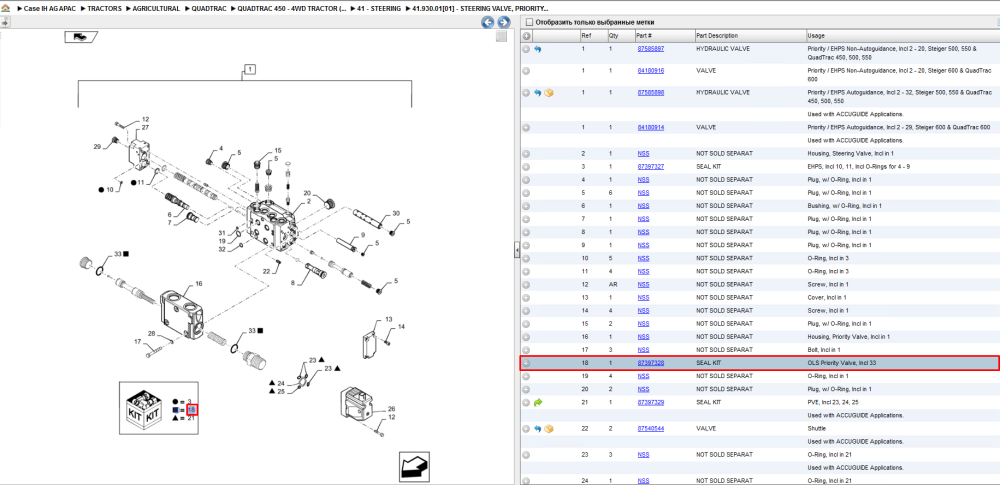Image resolution: width=1000 pixels, height=485 pixels.
Task: Click the NSS link on Ref 16 row
Action: pyautogui.click(x=643, y=337)
